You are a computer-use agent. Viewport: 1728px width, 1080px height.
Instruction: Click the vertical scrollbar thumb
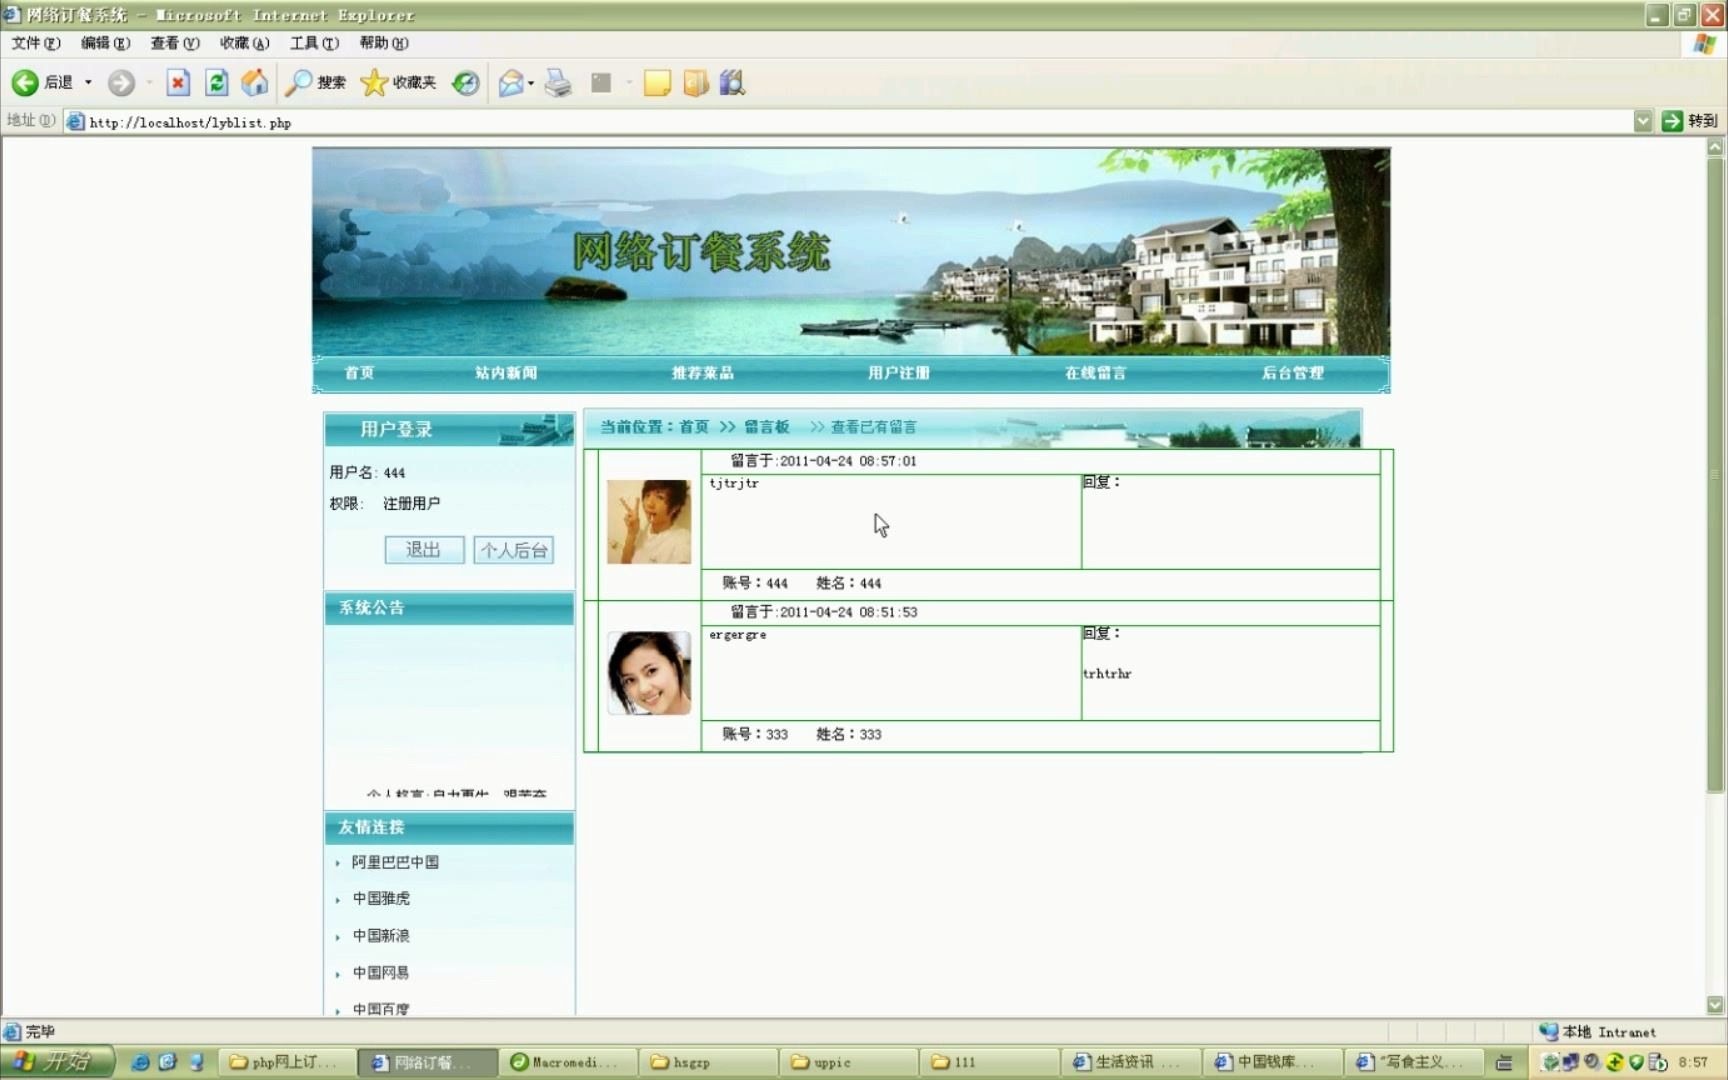(1715, 475)
